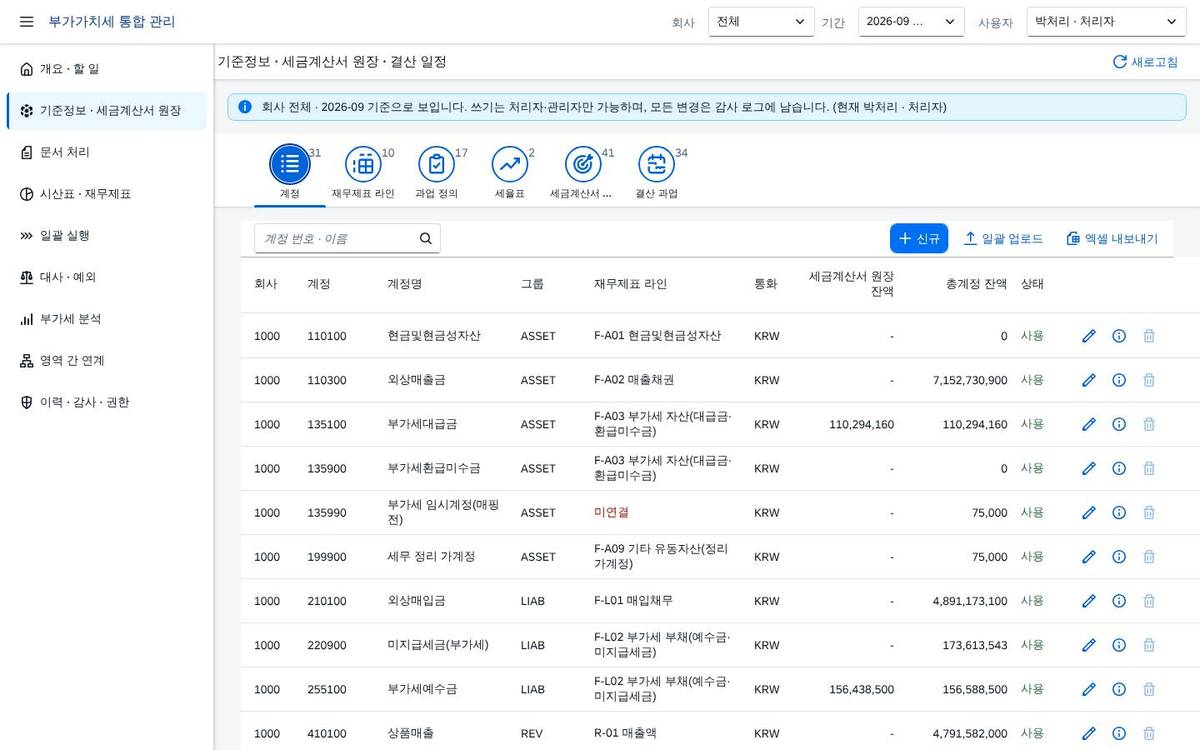The height and width of the screenshot is (750, 1200).
Task: Open 시산표 · 재무제표 in sidebar
Action: pos(107,194)
